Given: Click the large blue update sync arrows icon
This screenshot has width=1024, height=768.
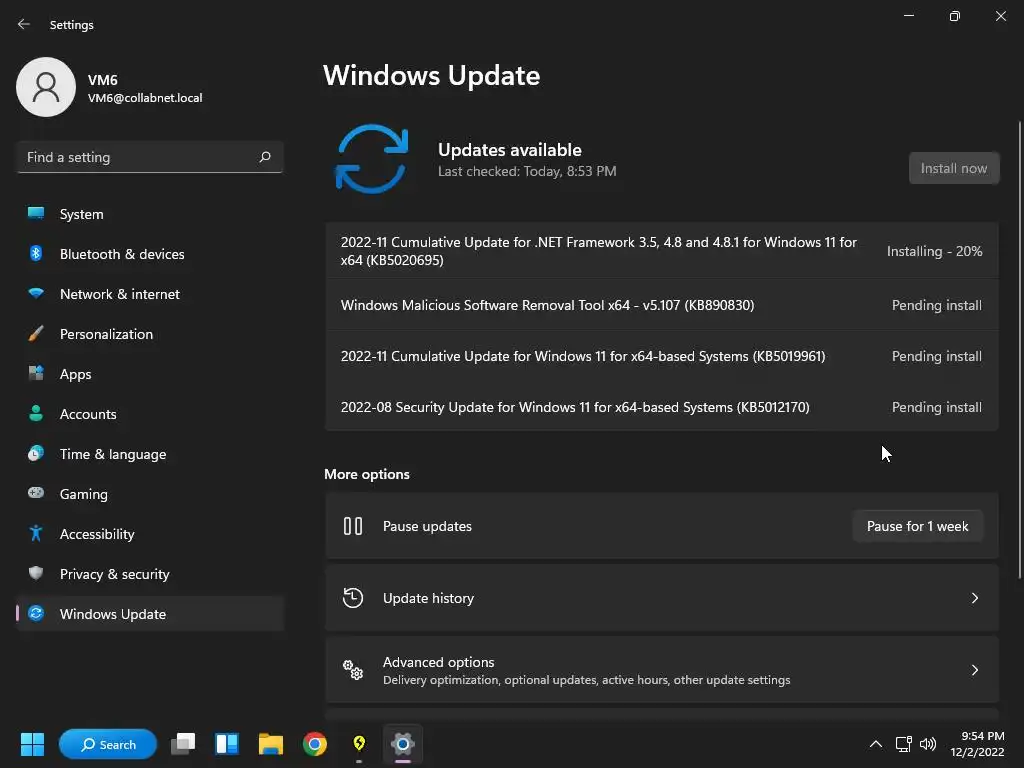Looking at the screenshot, I should coord(372,159).
